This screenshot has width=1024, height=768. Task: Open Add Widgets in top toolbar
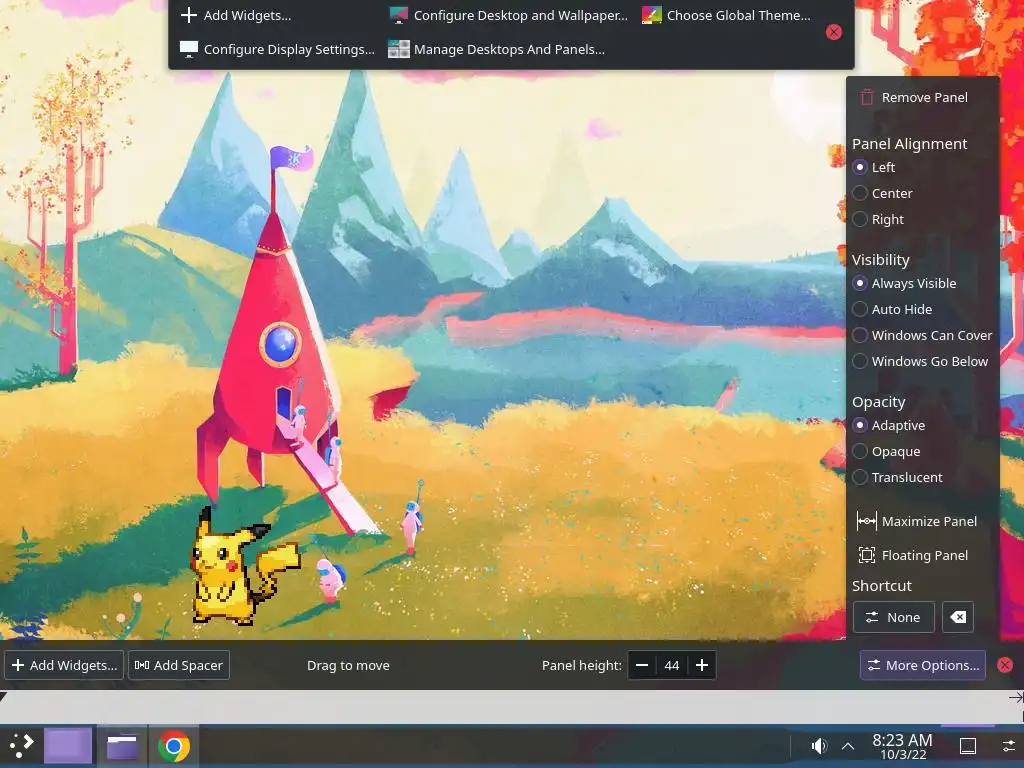(236, 15)
